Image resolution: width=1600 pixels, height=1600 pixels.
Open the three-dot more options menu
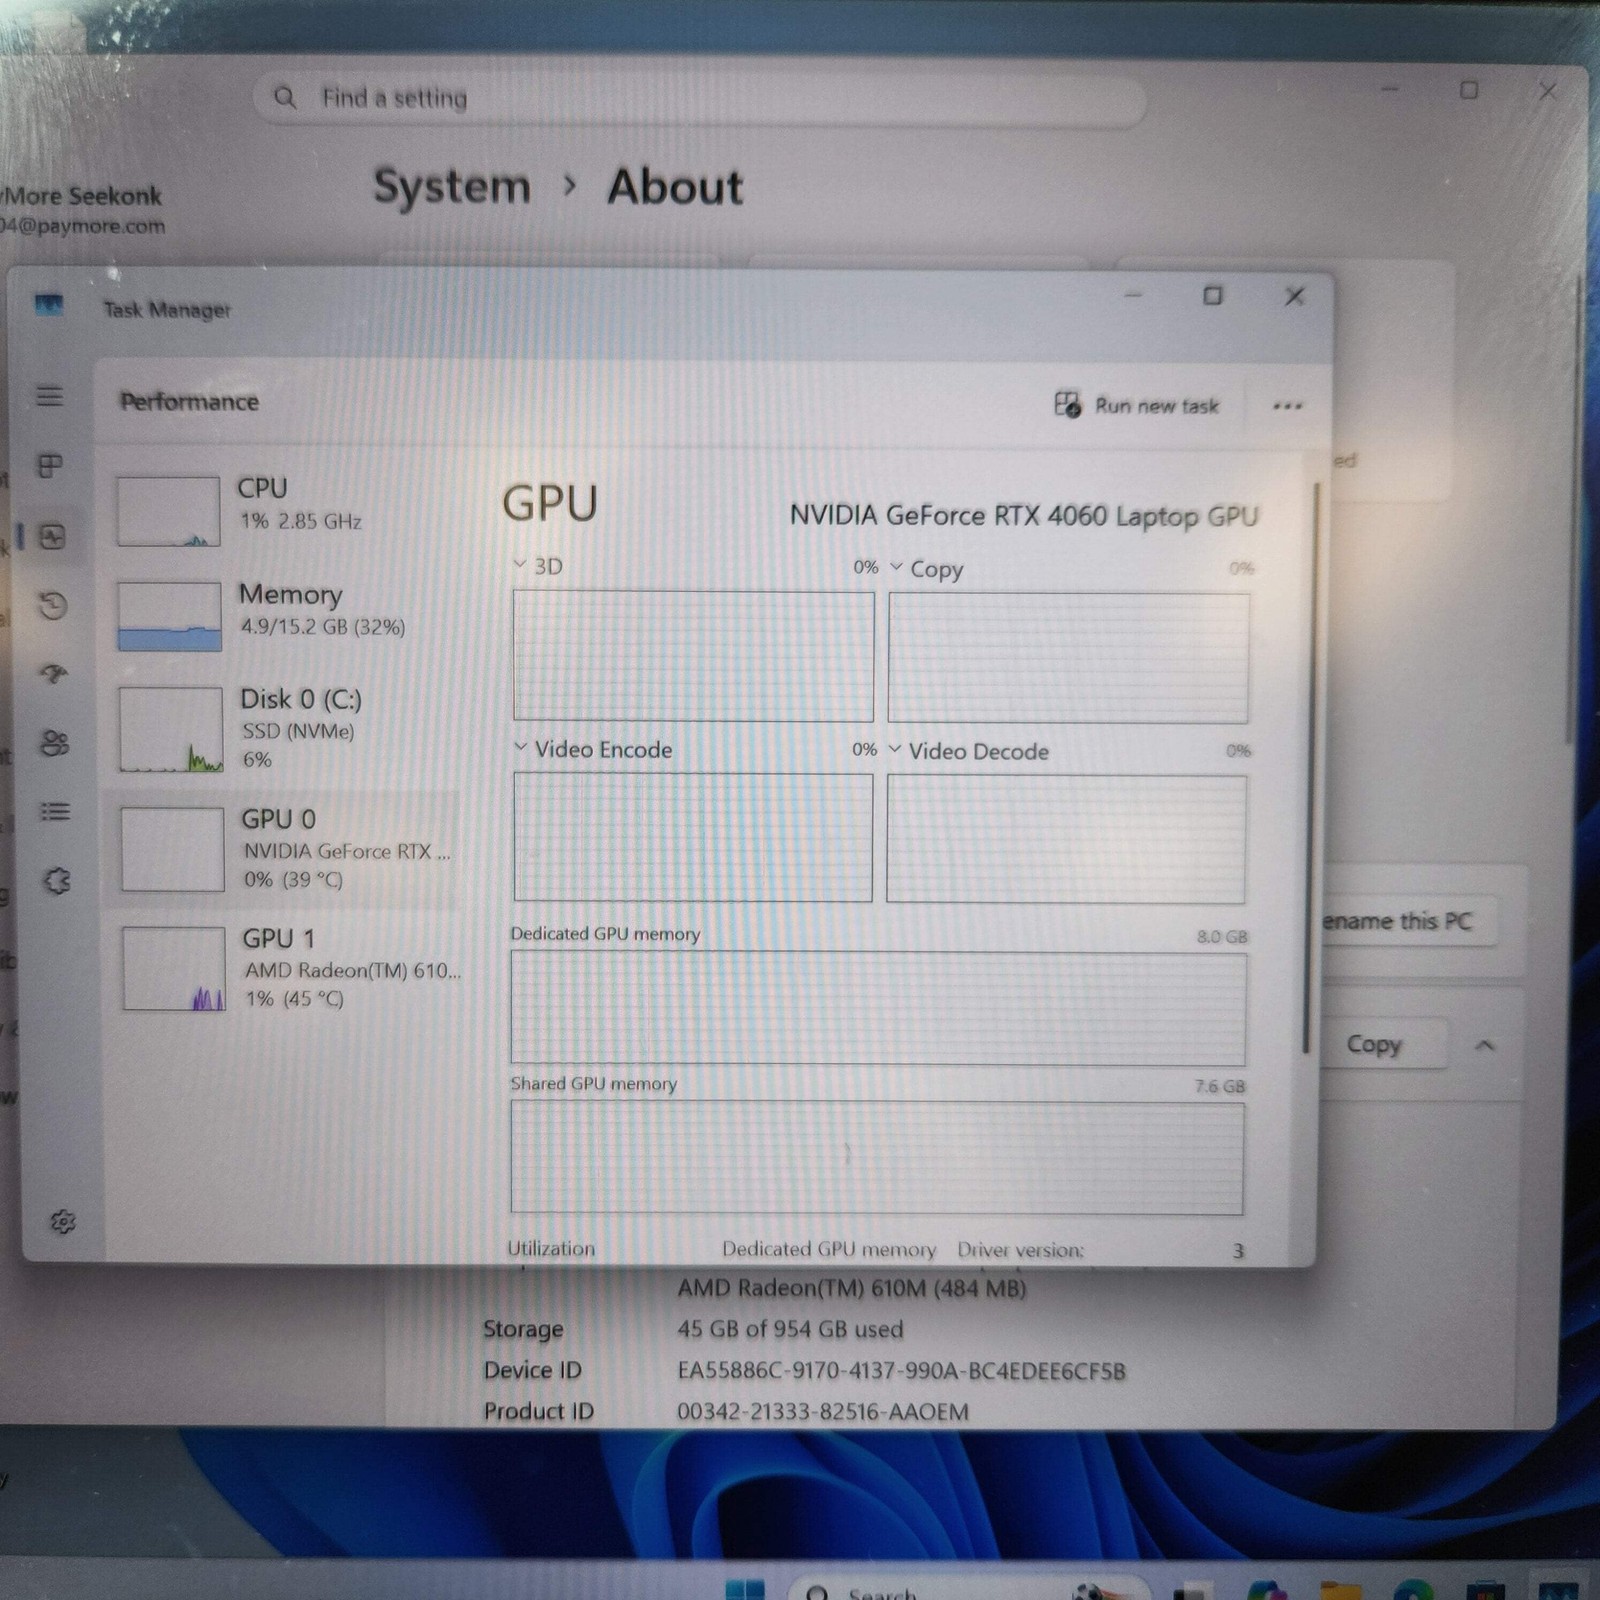click(1287, 406)
